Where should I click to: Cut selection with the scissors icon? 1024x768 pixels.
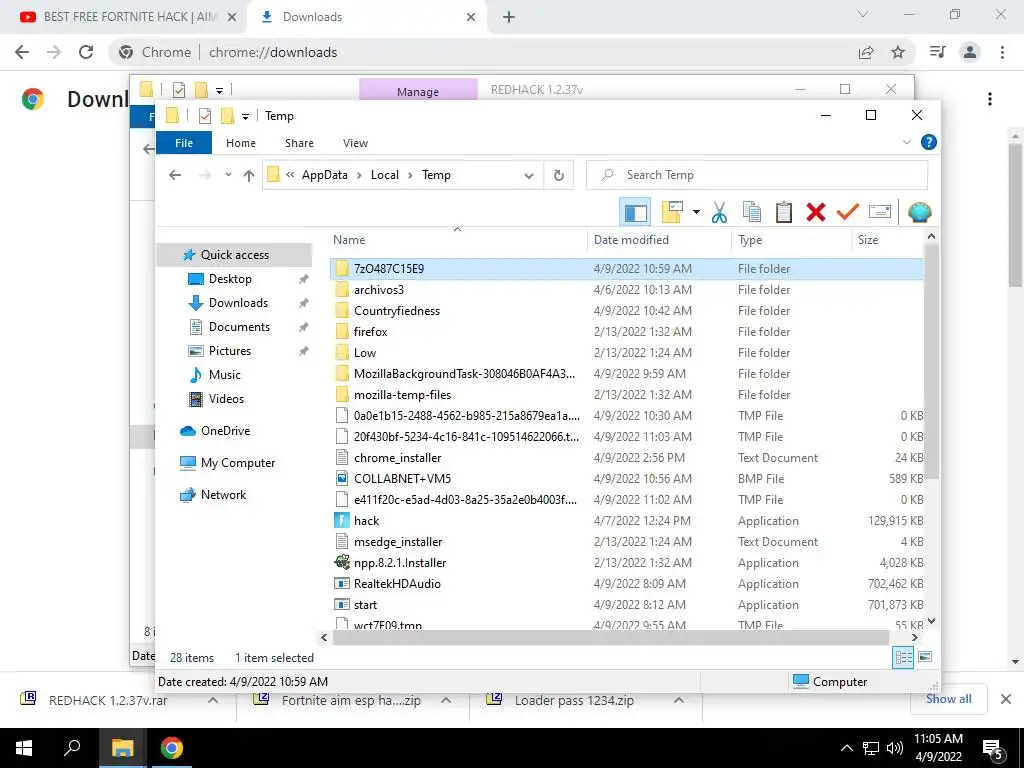719,212
